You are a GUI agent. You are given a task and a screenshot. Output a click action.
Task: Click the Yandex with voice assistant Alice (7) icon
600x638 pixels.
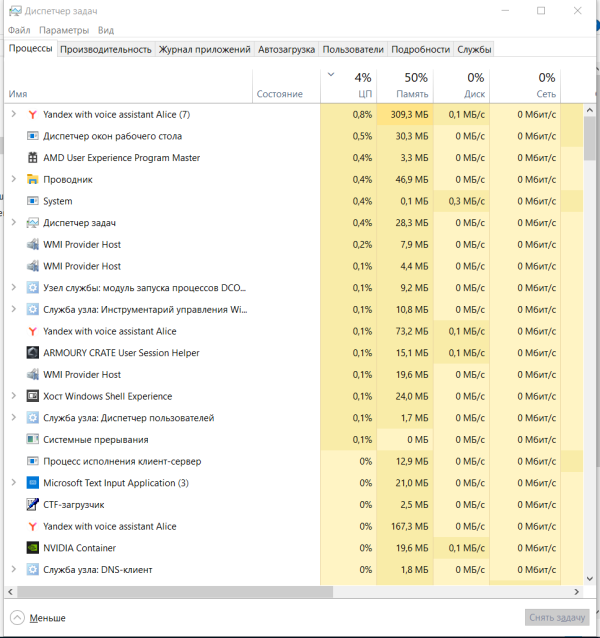pos(33,115)
